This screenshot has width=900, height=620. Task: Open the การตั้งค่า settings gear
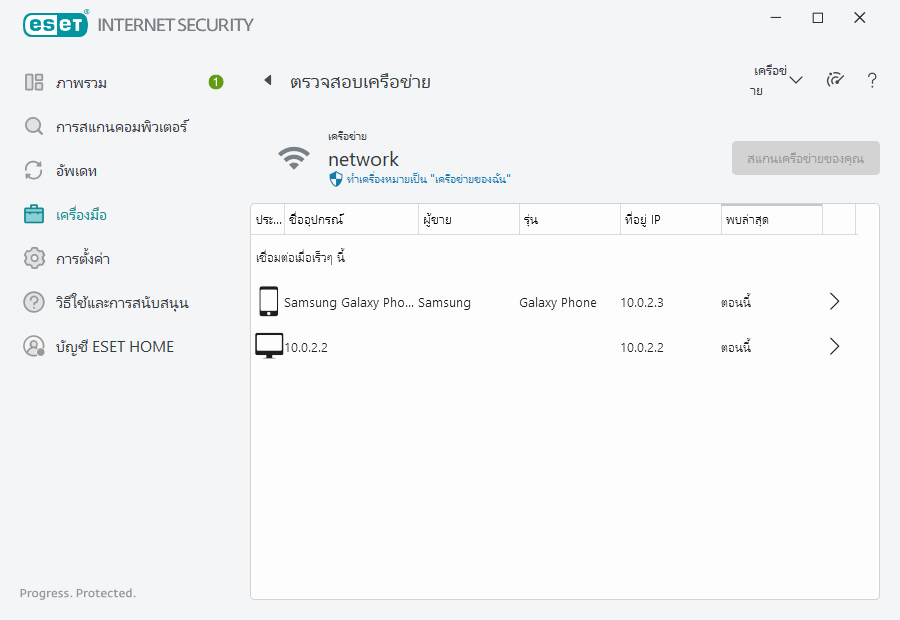pos(34,259)
